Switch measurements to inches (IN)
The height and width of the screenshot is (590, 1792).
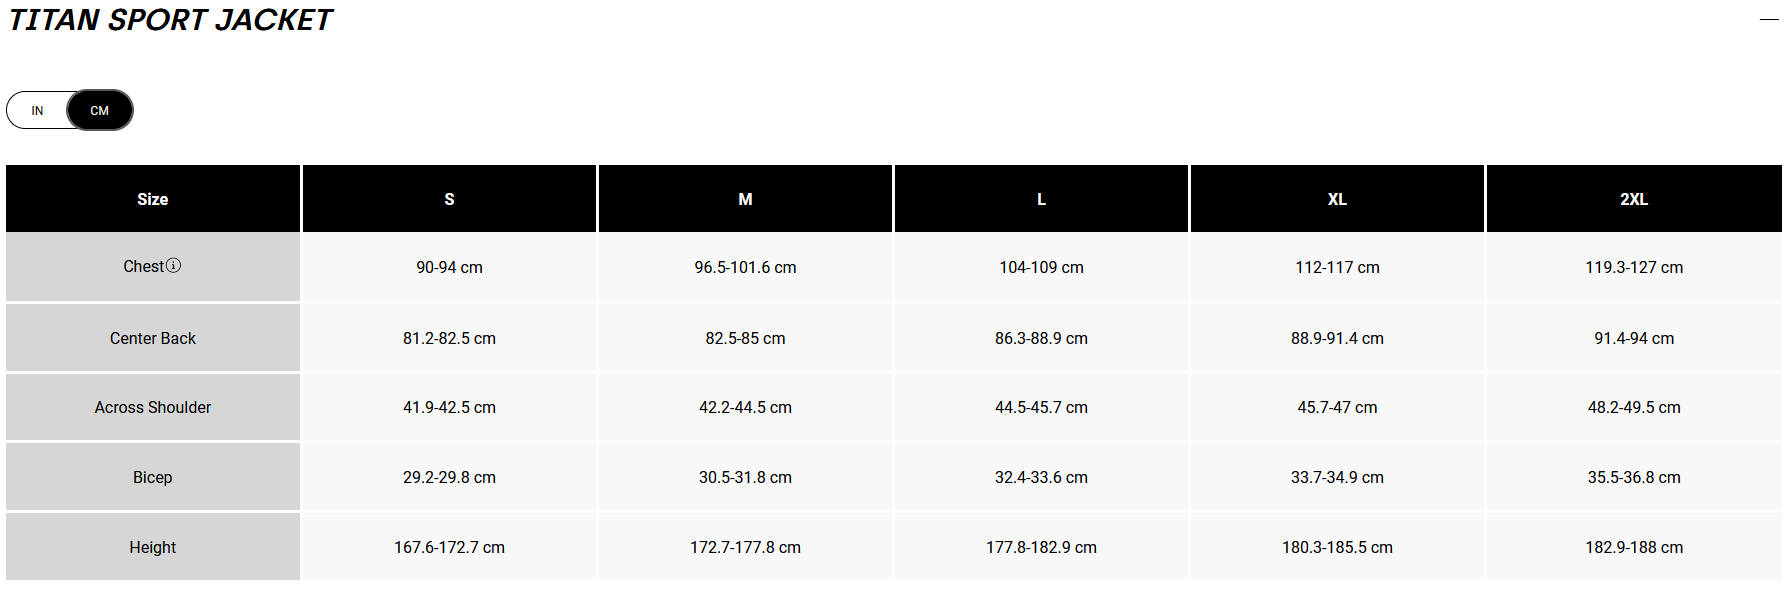click(x=37, y=111)
